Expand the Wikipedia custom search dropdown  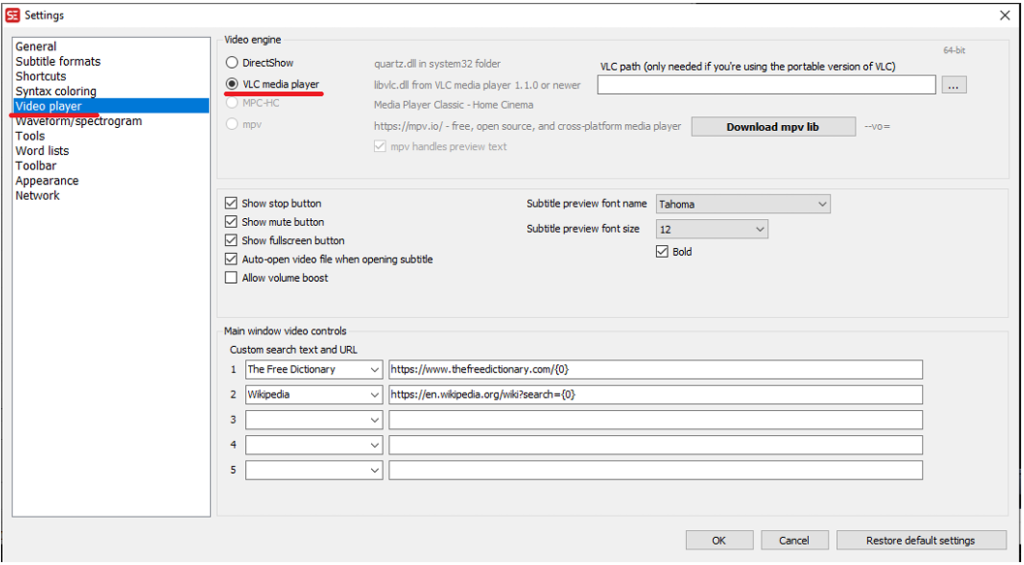[375, 395]
